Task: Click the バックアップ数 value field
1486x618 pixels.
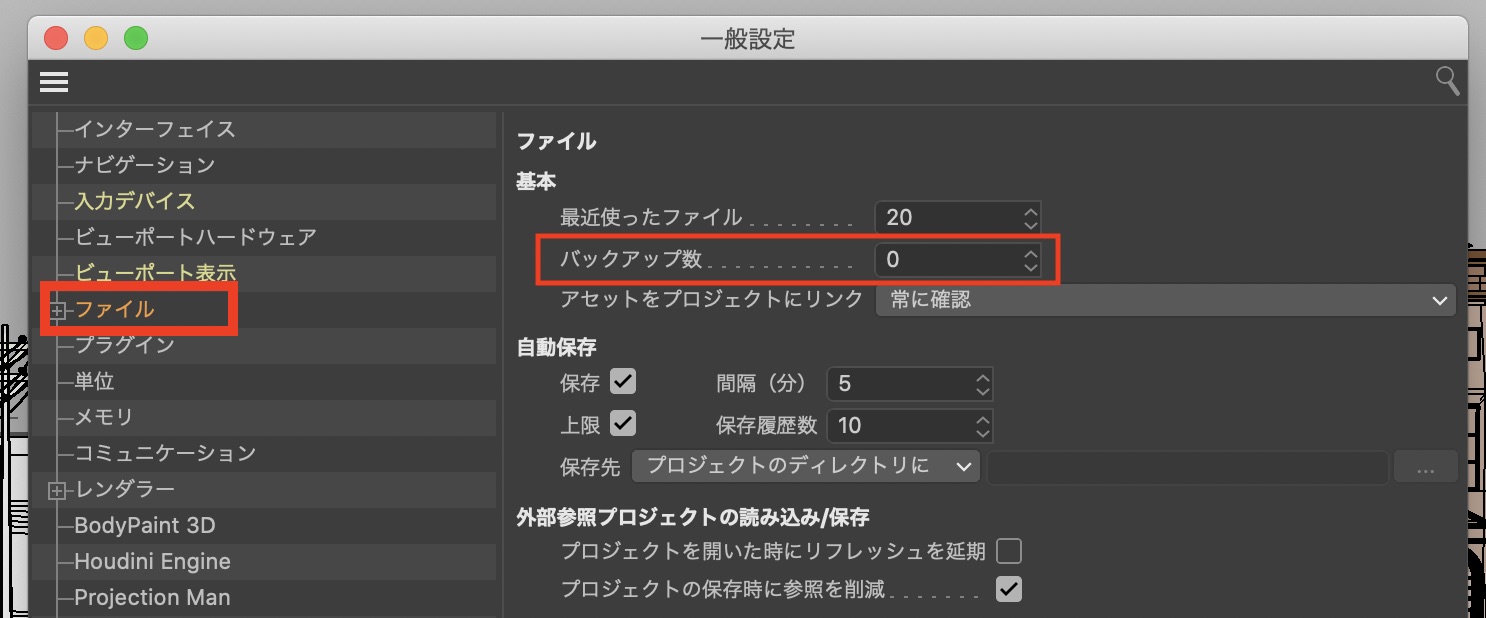Action: point(945,260)
